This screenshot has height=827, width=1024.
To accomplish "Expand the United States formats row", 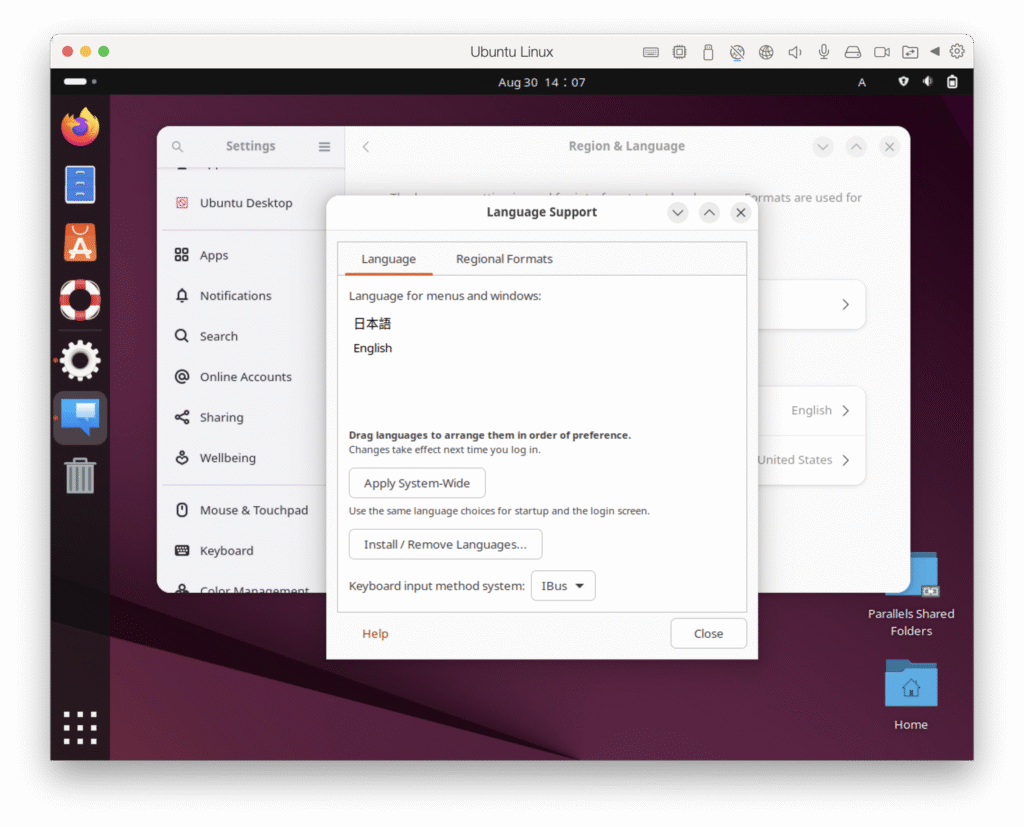I will (812, 460).
